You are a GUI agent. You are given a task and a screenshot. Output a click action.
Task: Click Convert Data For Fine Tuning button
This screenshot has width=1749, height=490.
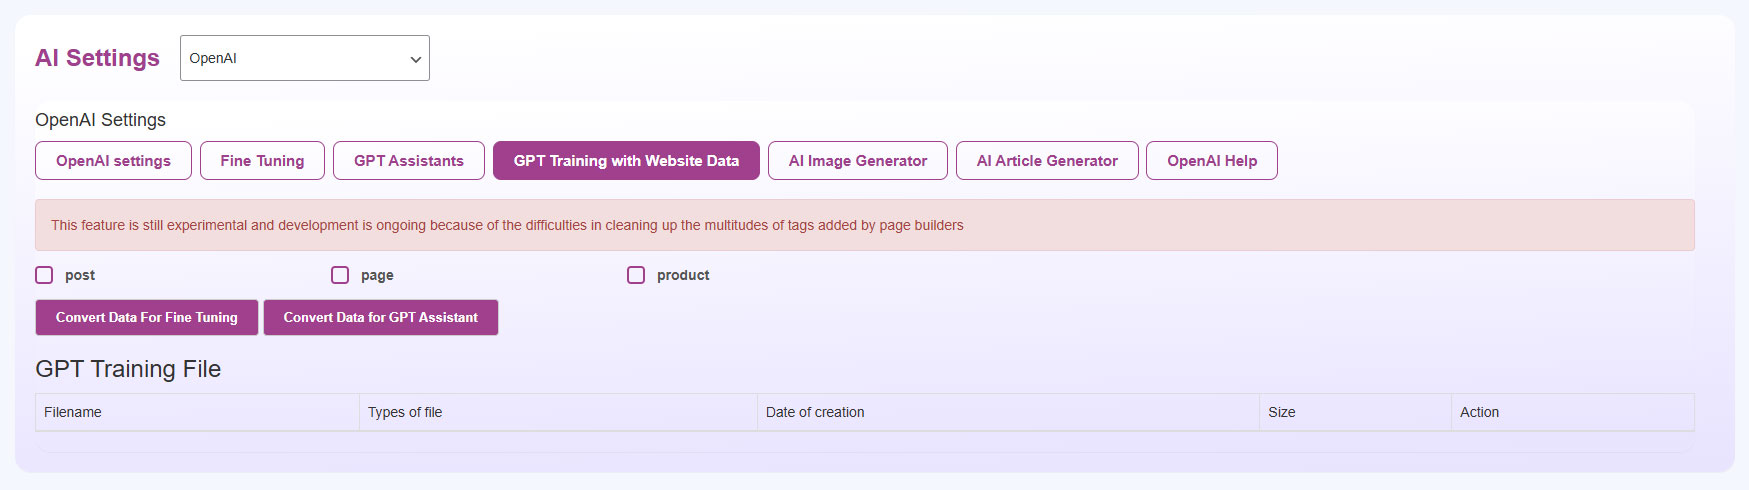pyautogui.click(x=147, y=318)
